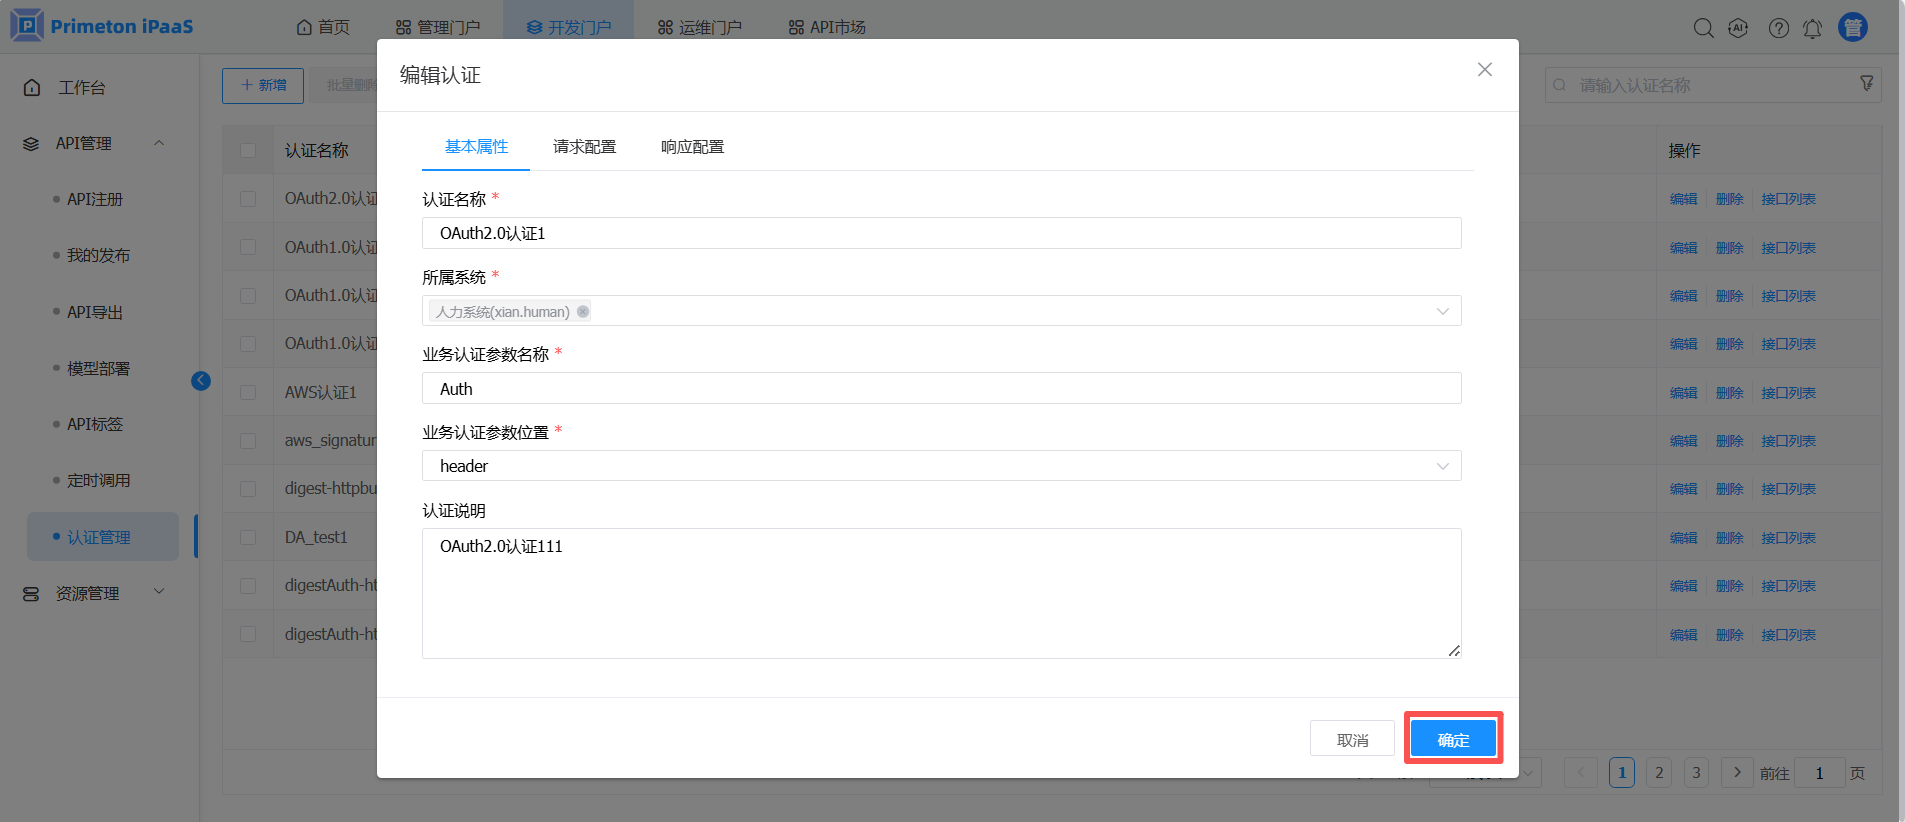Click the user avatar icon
Viewport: 1905px width, 822px height.
pos(1853,27)
